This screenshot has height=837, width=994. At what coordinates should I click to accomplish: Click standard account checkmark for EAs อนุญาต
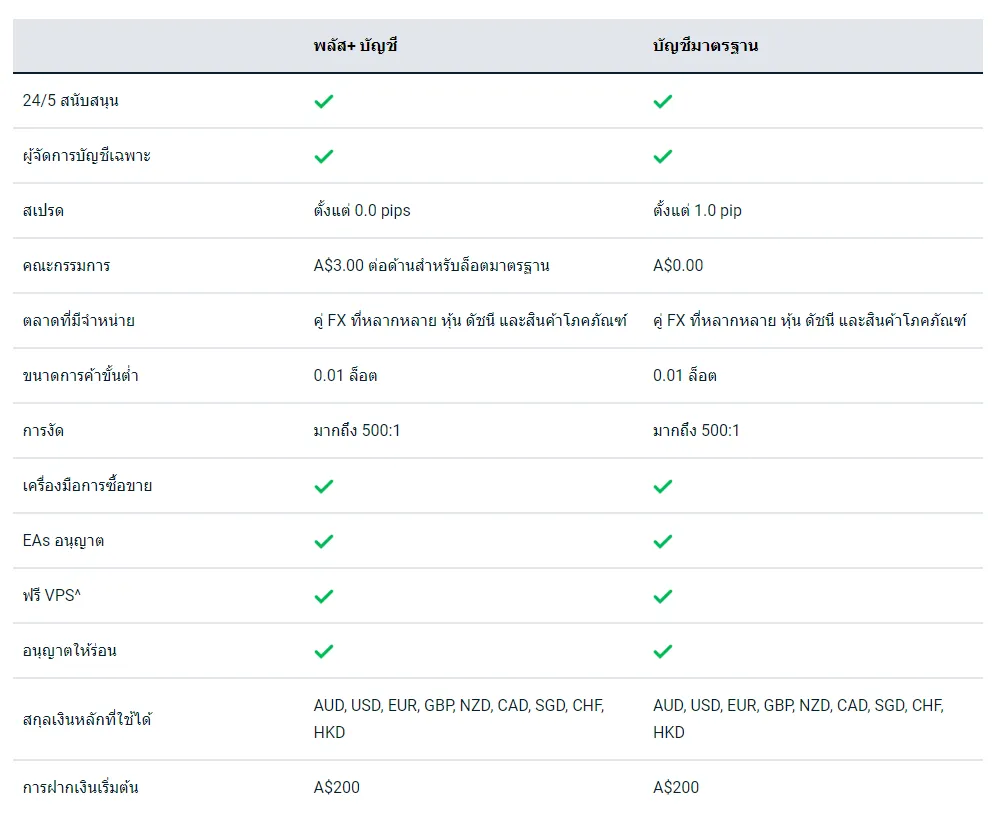[662, 542]
